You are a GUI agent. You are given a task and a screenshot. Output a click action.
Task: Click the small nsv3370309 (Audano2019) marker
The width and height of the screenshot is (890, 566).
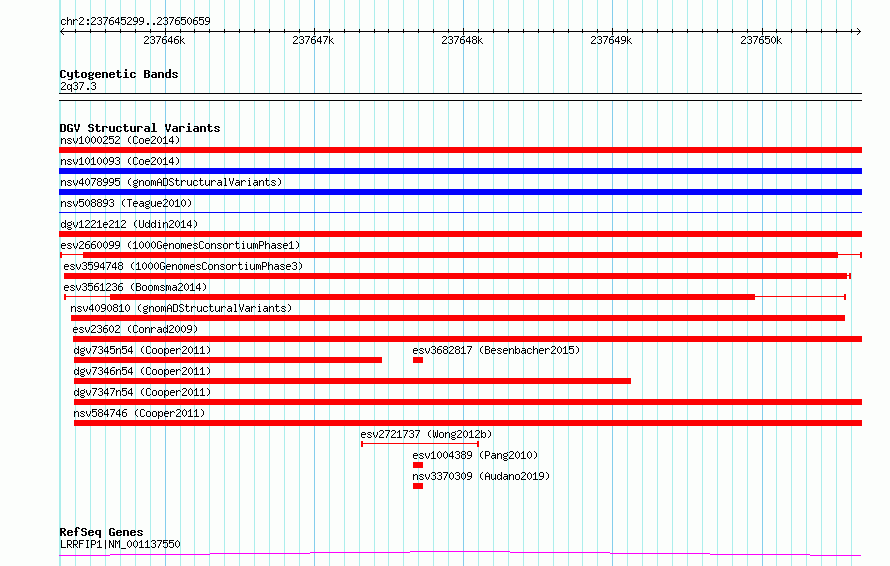coord(418,486)
